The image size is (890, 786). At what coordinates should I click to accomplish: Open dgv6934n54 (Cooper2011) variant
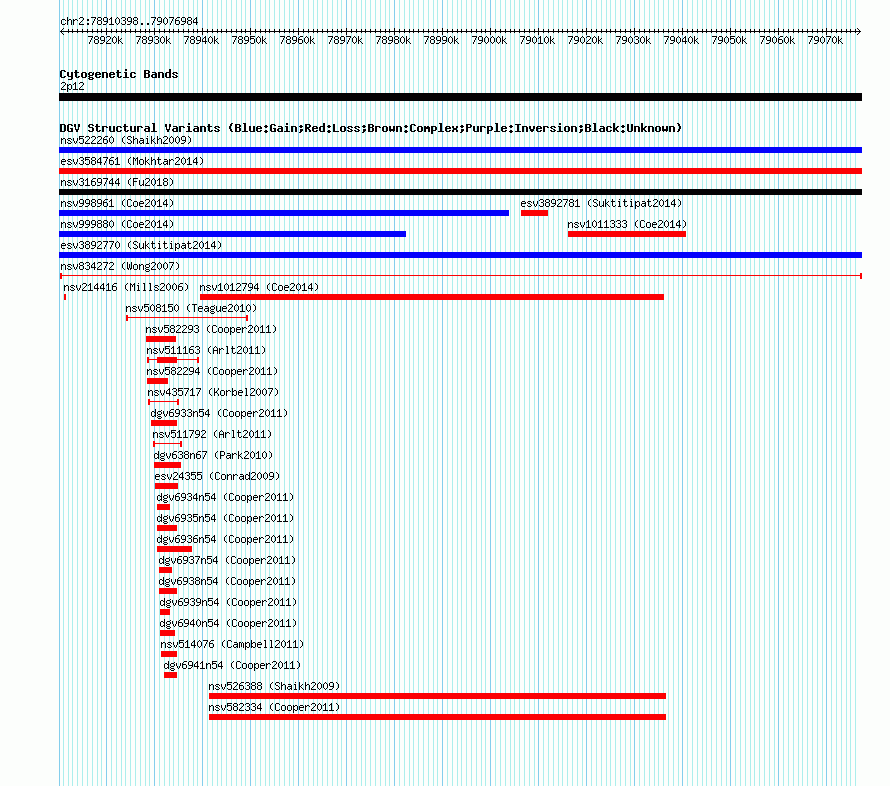[x=225, y=497]
